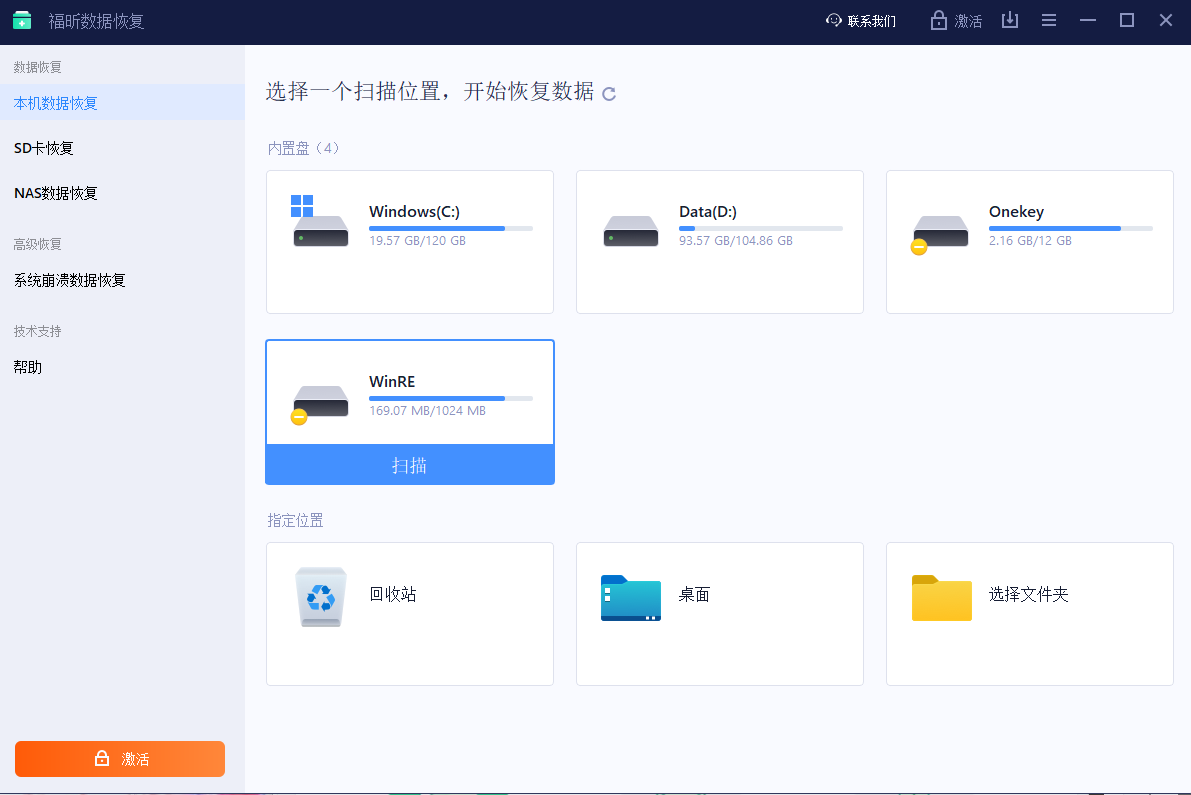
Task: Click the desktop folder icon
Action: coord(630,598)
